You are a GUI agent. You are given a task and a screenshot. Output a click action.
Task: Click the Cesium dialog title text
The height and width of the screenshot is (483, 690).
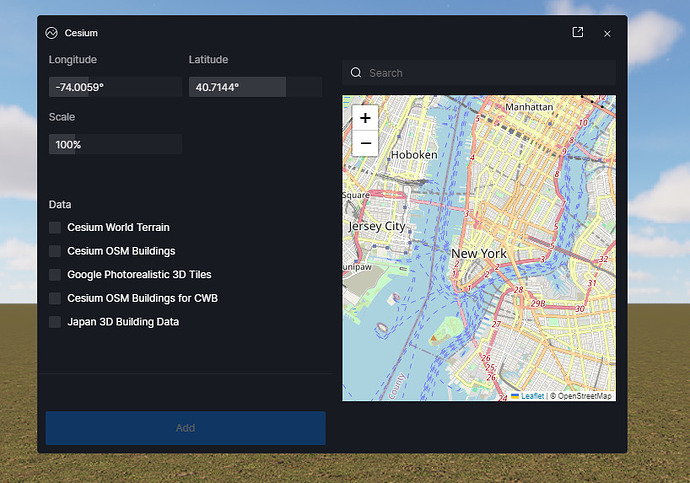[81, 33]
